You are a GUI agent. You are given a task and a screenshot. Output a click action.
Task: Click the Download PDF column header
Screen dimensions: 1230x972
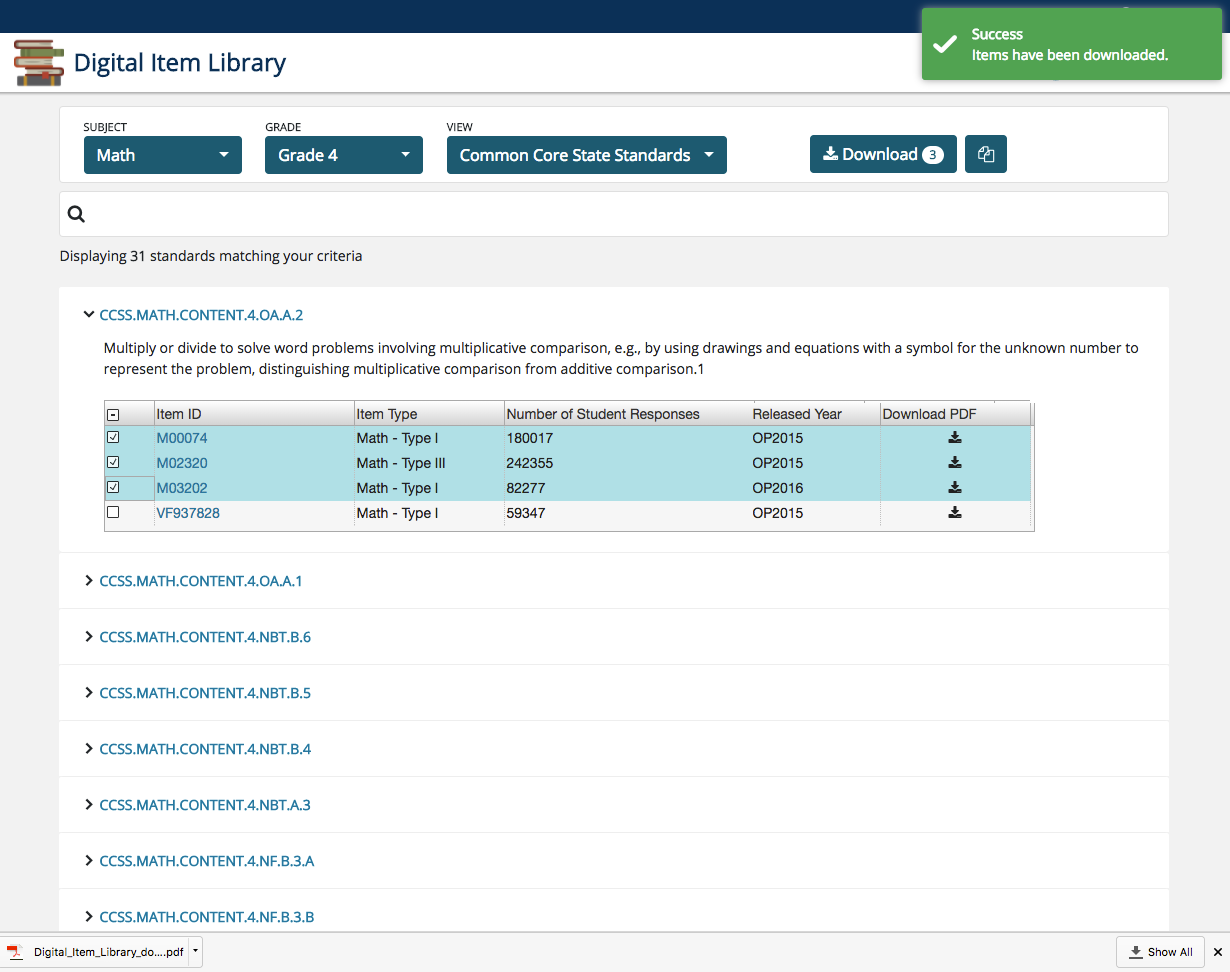coord(954,414)
